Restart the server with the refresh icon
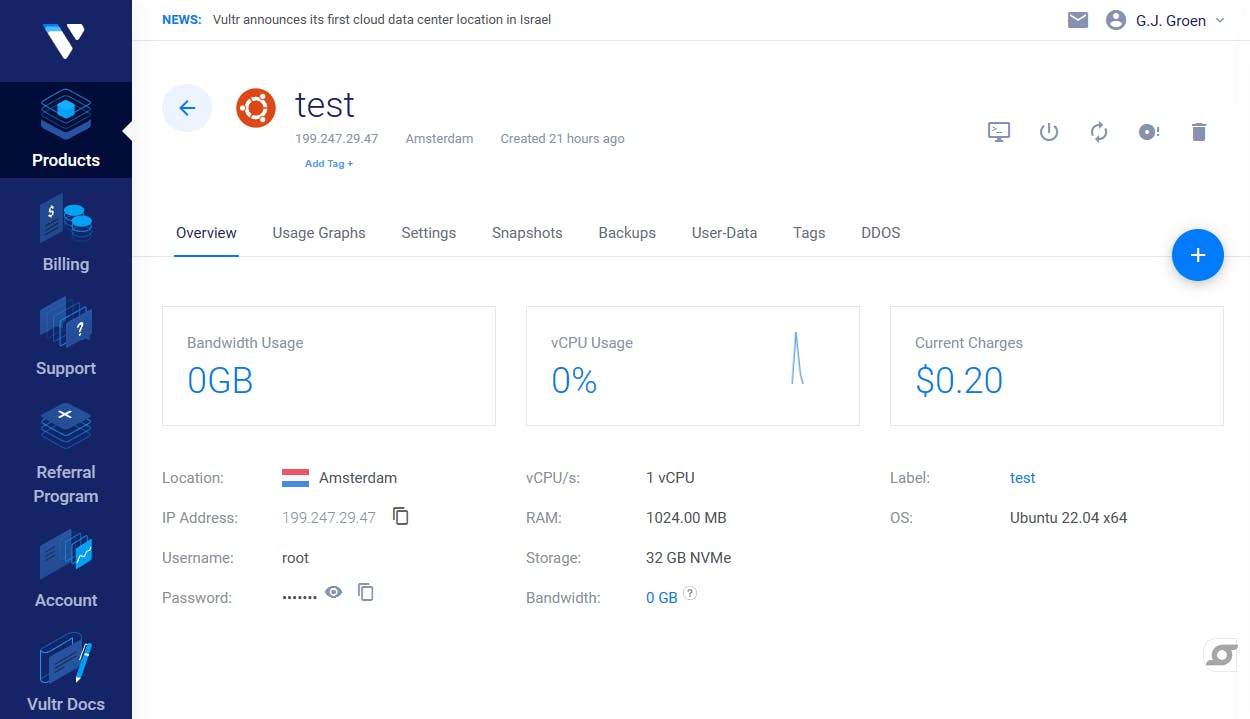The width and height of the screenshot is (1250, 719). click(1099, 132)
